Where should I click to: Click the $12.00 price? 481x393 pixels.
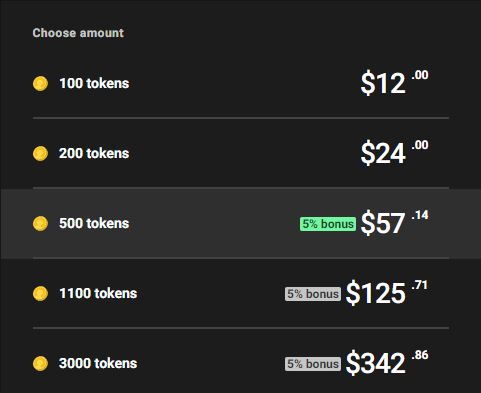pyautogui.click(x=394, y=82)
